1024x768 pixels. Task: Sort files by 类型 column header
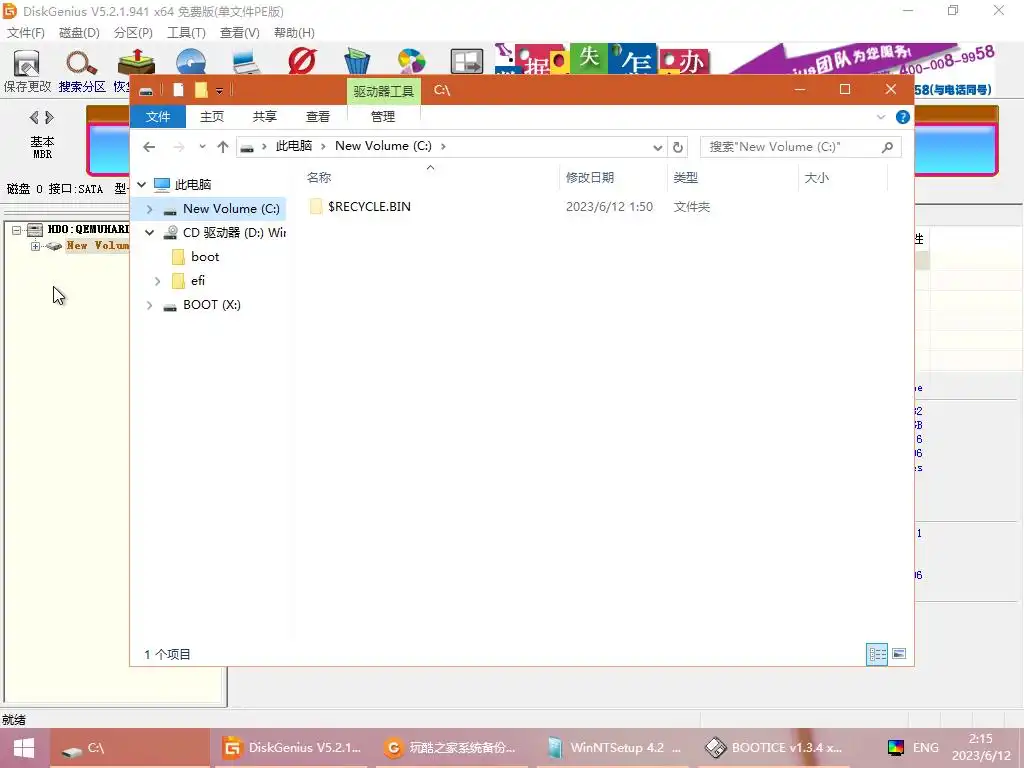pyautogui.click(x=686, y=178)
